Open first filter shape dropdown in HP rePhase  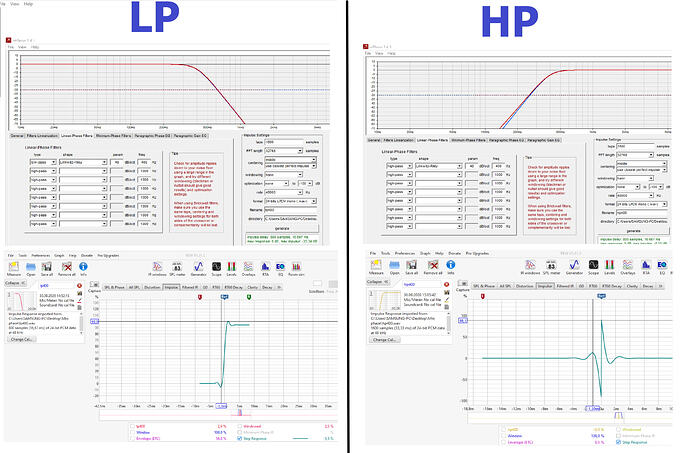[439, 166]
